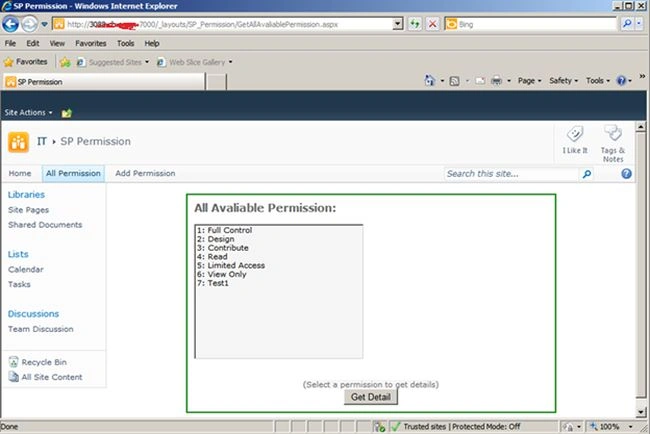Open the Site Actions menu
The width and height of the screenshot is (650, 434).
[x=28, y=112]
